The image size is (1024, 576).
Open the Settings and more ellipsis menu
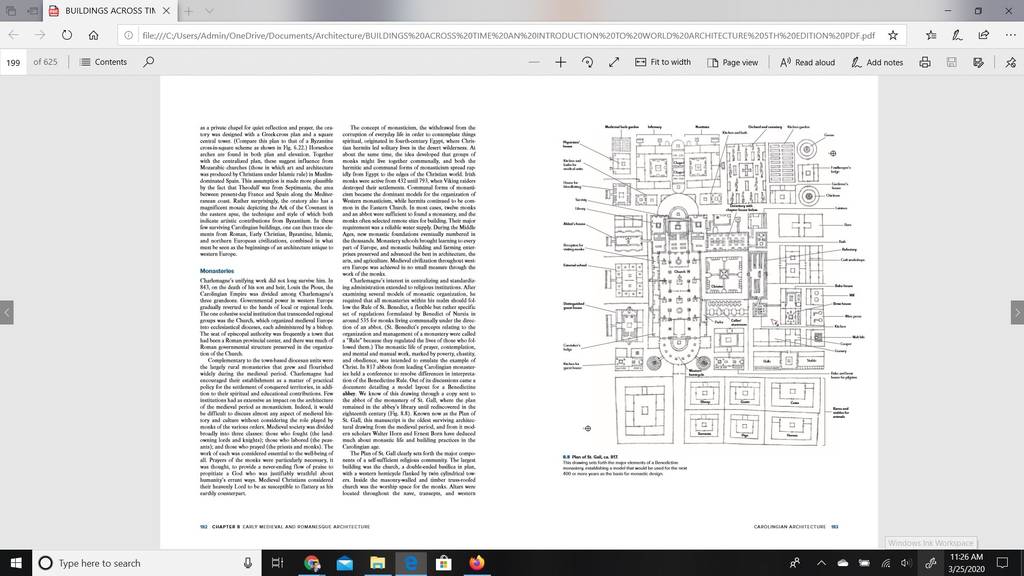(x=1010, y=35)
